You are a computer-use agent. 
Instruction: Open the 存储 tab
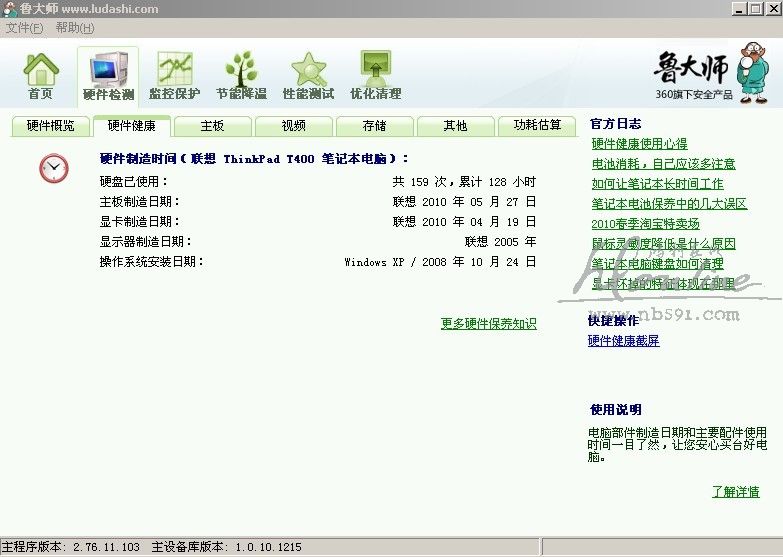(375, 126)
